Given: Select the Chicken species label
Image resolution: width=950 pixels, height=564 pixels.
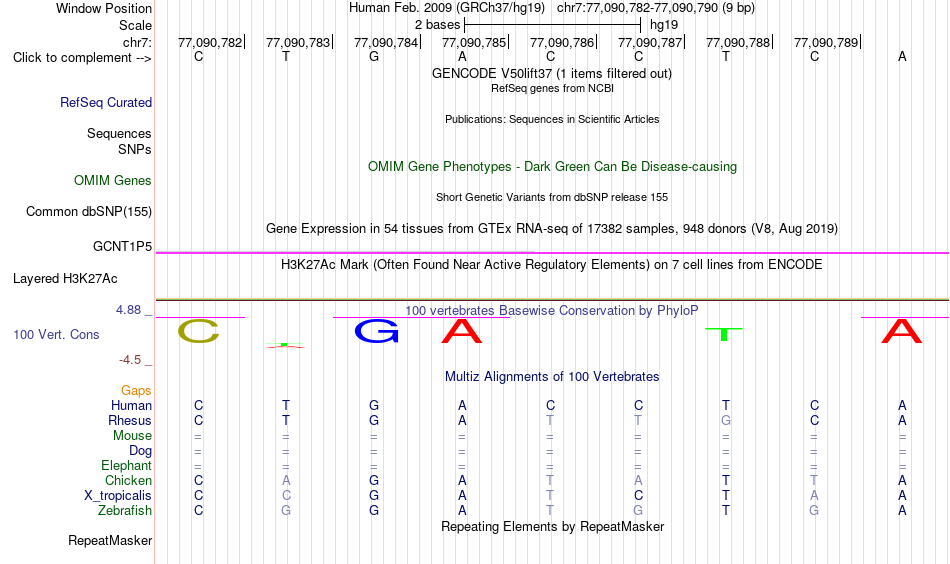Looking at the screenshot, I should click(128, 480).
